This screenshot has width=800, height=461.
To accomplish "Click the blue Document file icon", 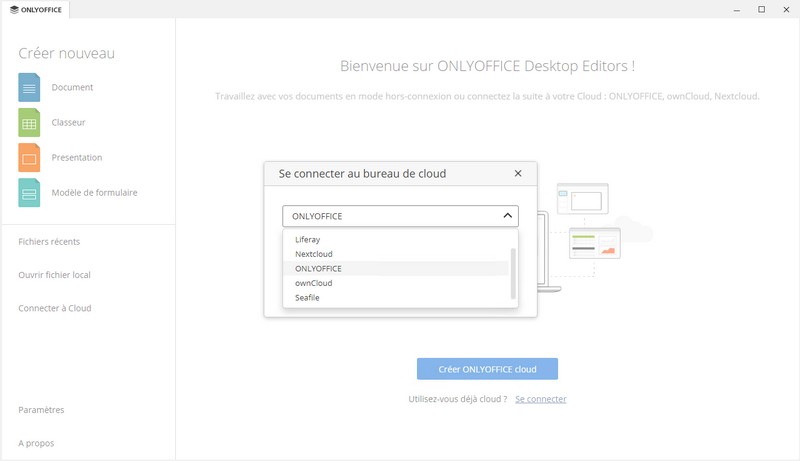I will point(29,87).
